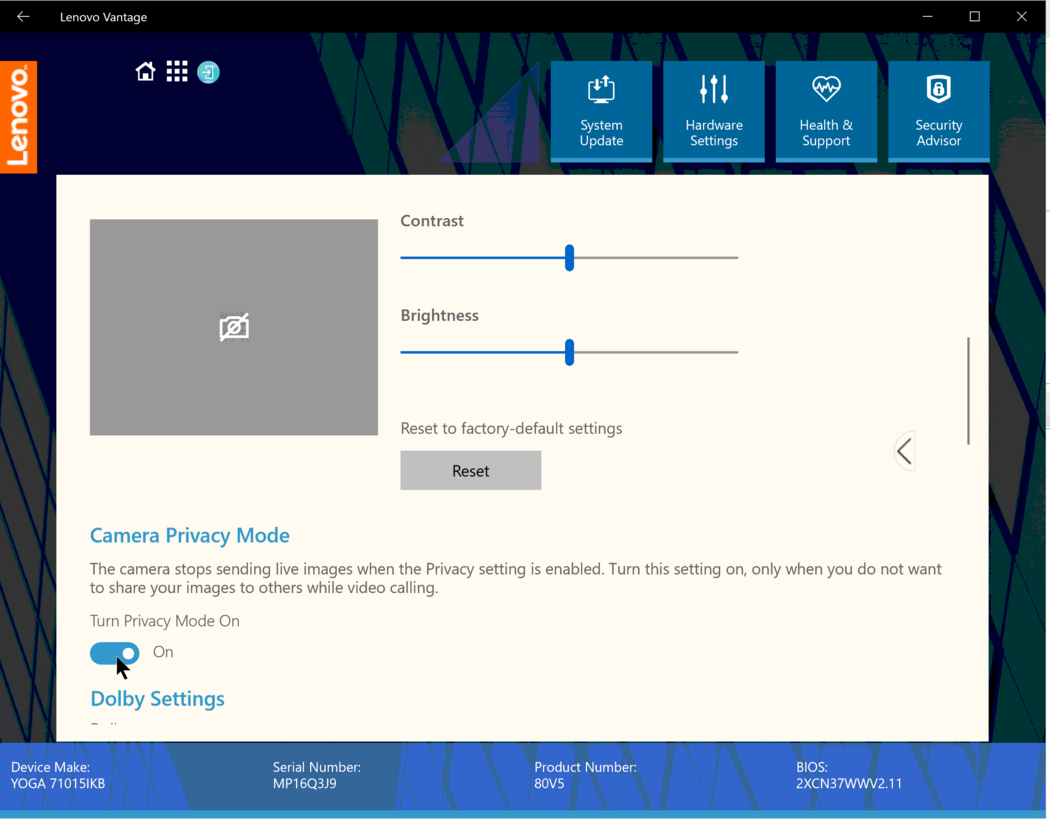1050x821 pixels.
Task: Click the disabled-camera icon in the preview
Action: tap(233, 326)
